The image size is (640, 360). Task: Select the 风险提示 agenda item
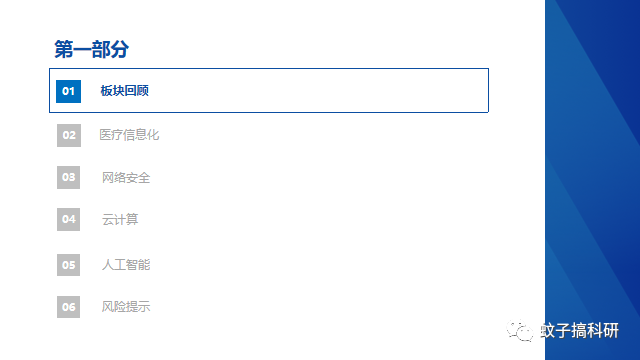tap(126, 307)
